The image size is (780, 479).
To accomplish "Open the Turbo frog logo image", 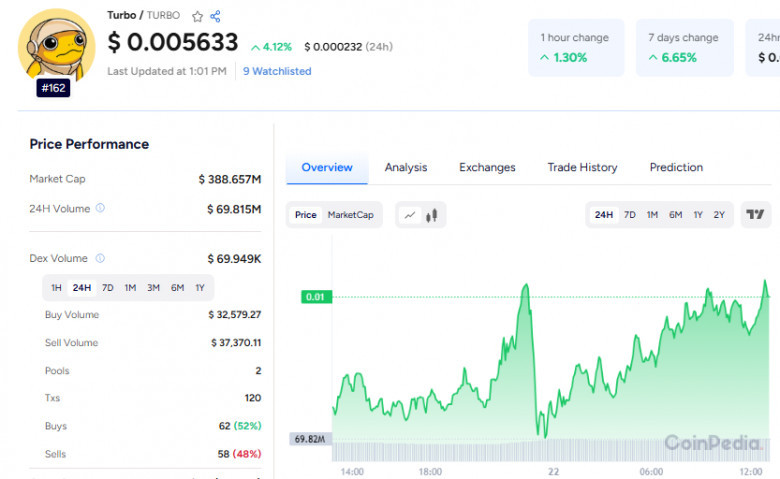I will pyautogui.click(x=56, y=44).
